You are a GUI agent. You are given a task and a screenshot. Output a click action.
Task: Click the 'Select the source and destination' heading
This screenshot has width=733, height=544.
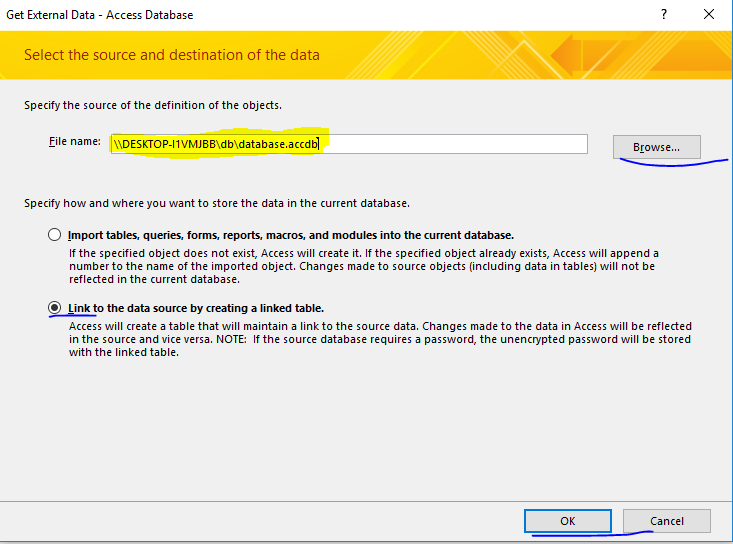pyautogui.click(x=172, y=55)
